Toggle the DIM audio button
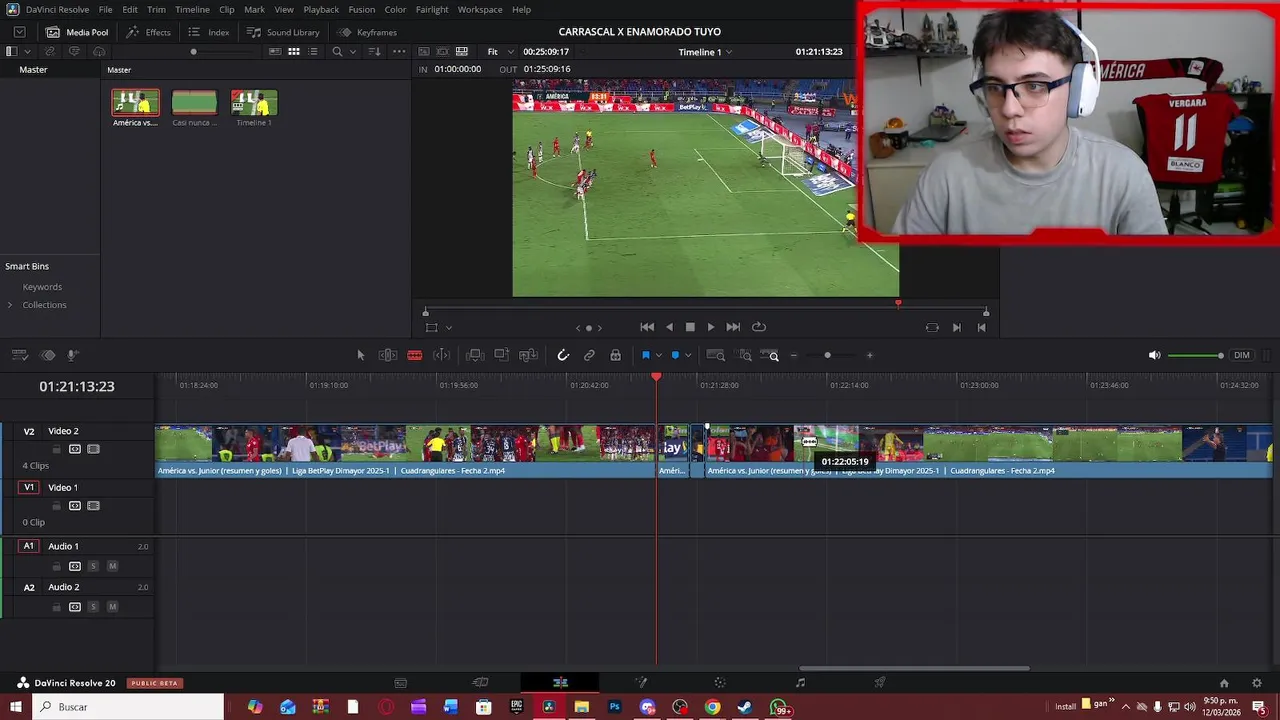This screenshot has height=720, width=1280. [x=1241, y=355]
